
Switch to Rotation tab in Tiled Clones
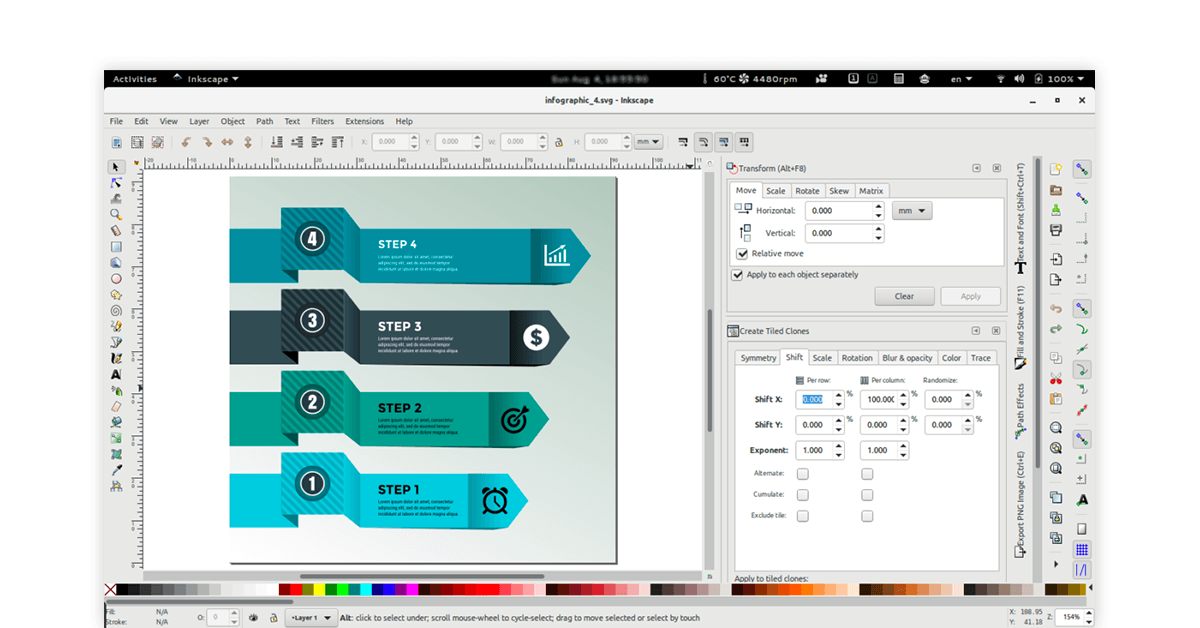(x=857, y=358)
